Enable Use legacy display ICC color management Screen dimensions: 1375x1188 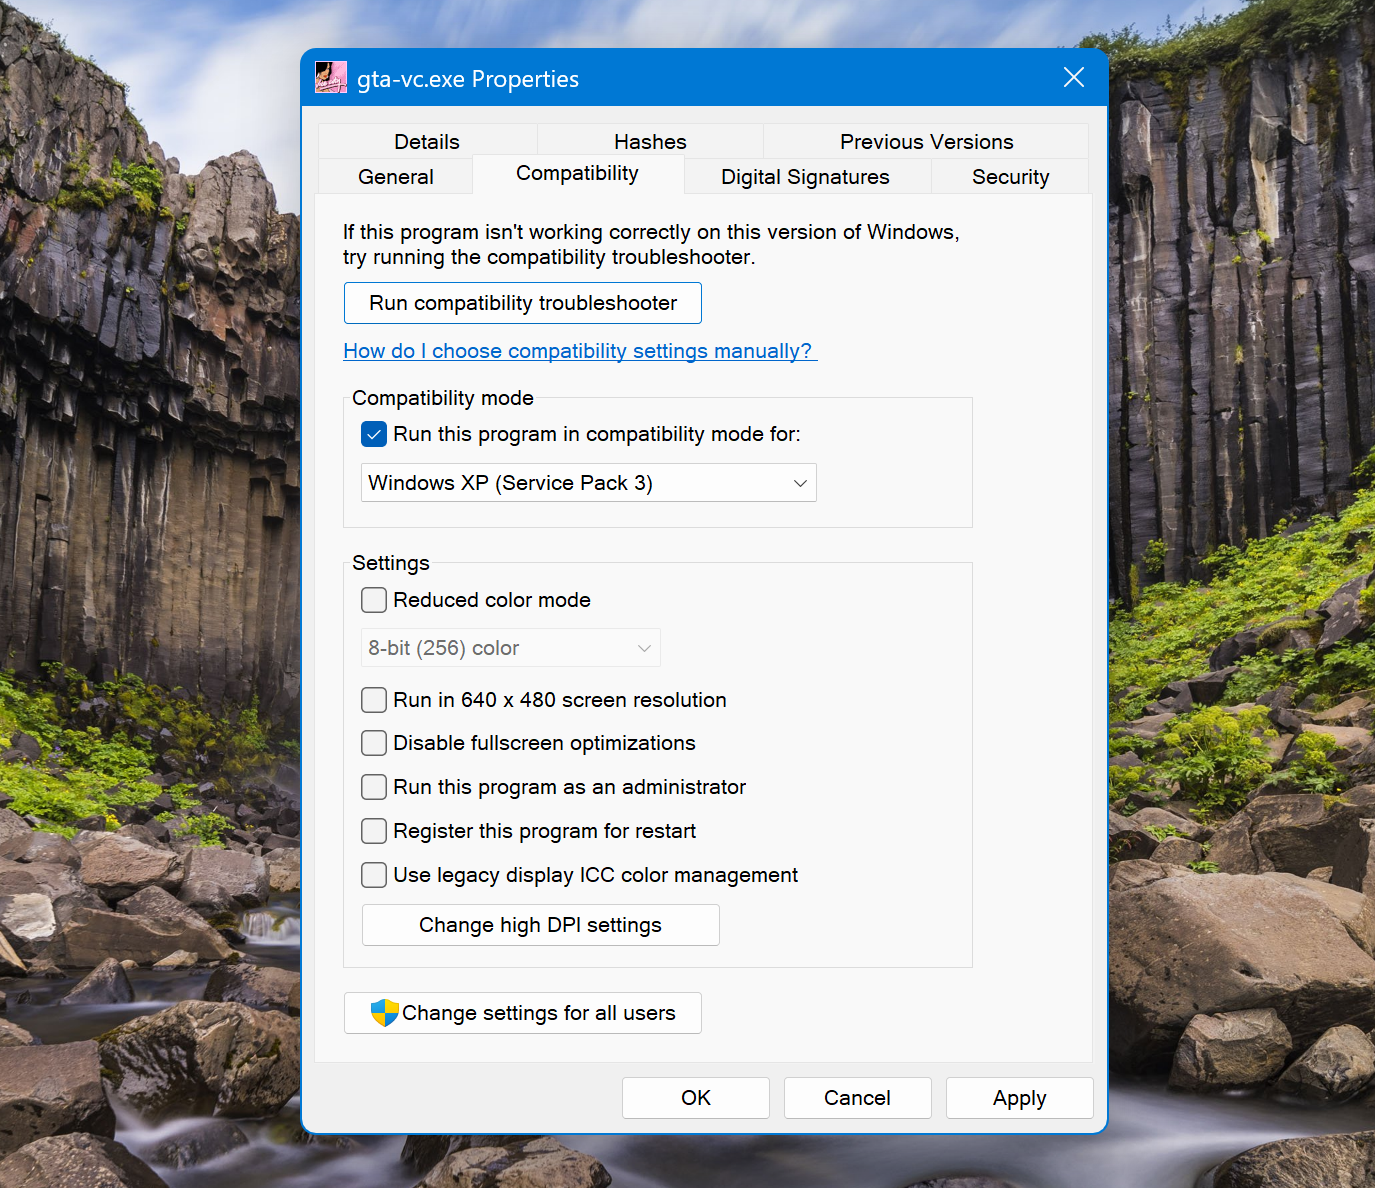pos(374,875)
